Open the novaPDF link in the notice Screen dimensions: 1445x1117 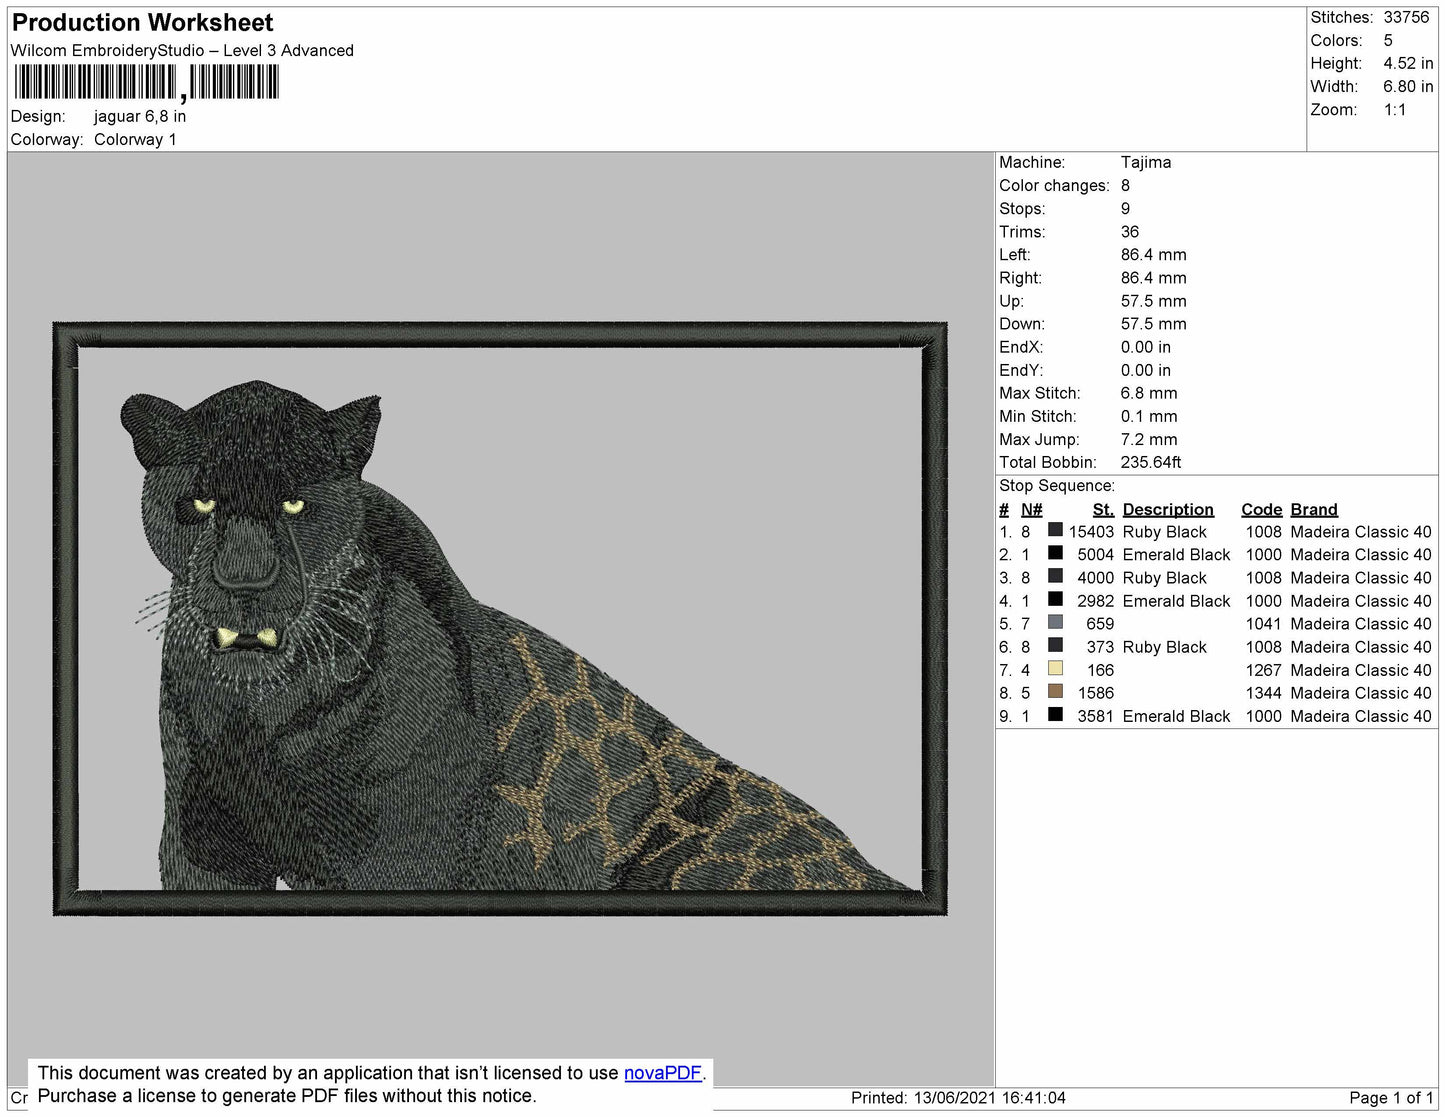tap(663, 1073)
